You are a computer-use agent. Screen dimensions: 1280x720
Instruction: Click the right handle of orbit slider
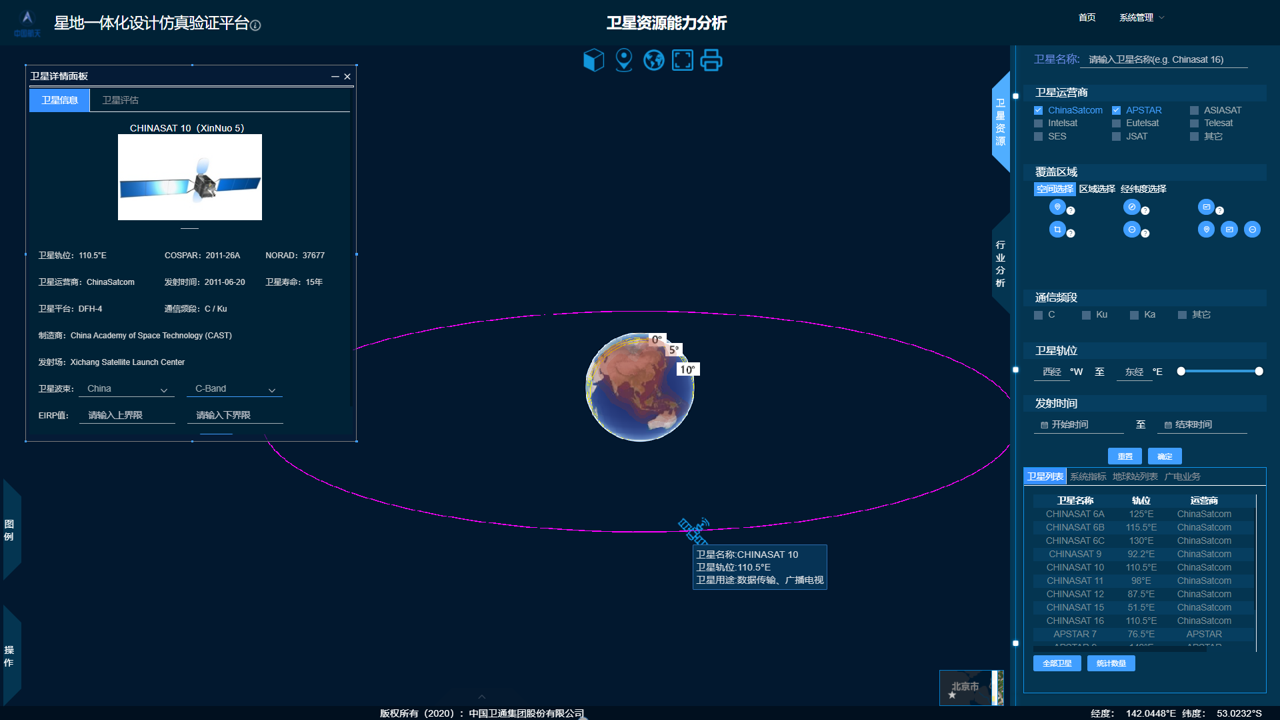point(1259,371)
